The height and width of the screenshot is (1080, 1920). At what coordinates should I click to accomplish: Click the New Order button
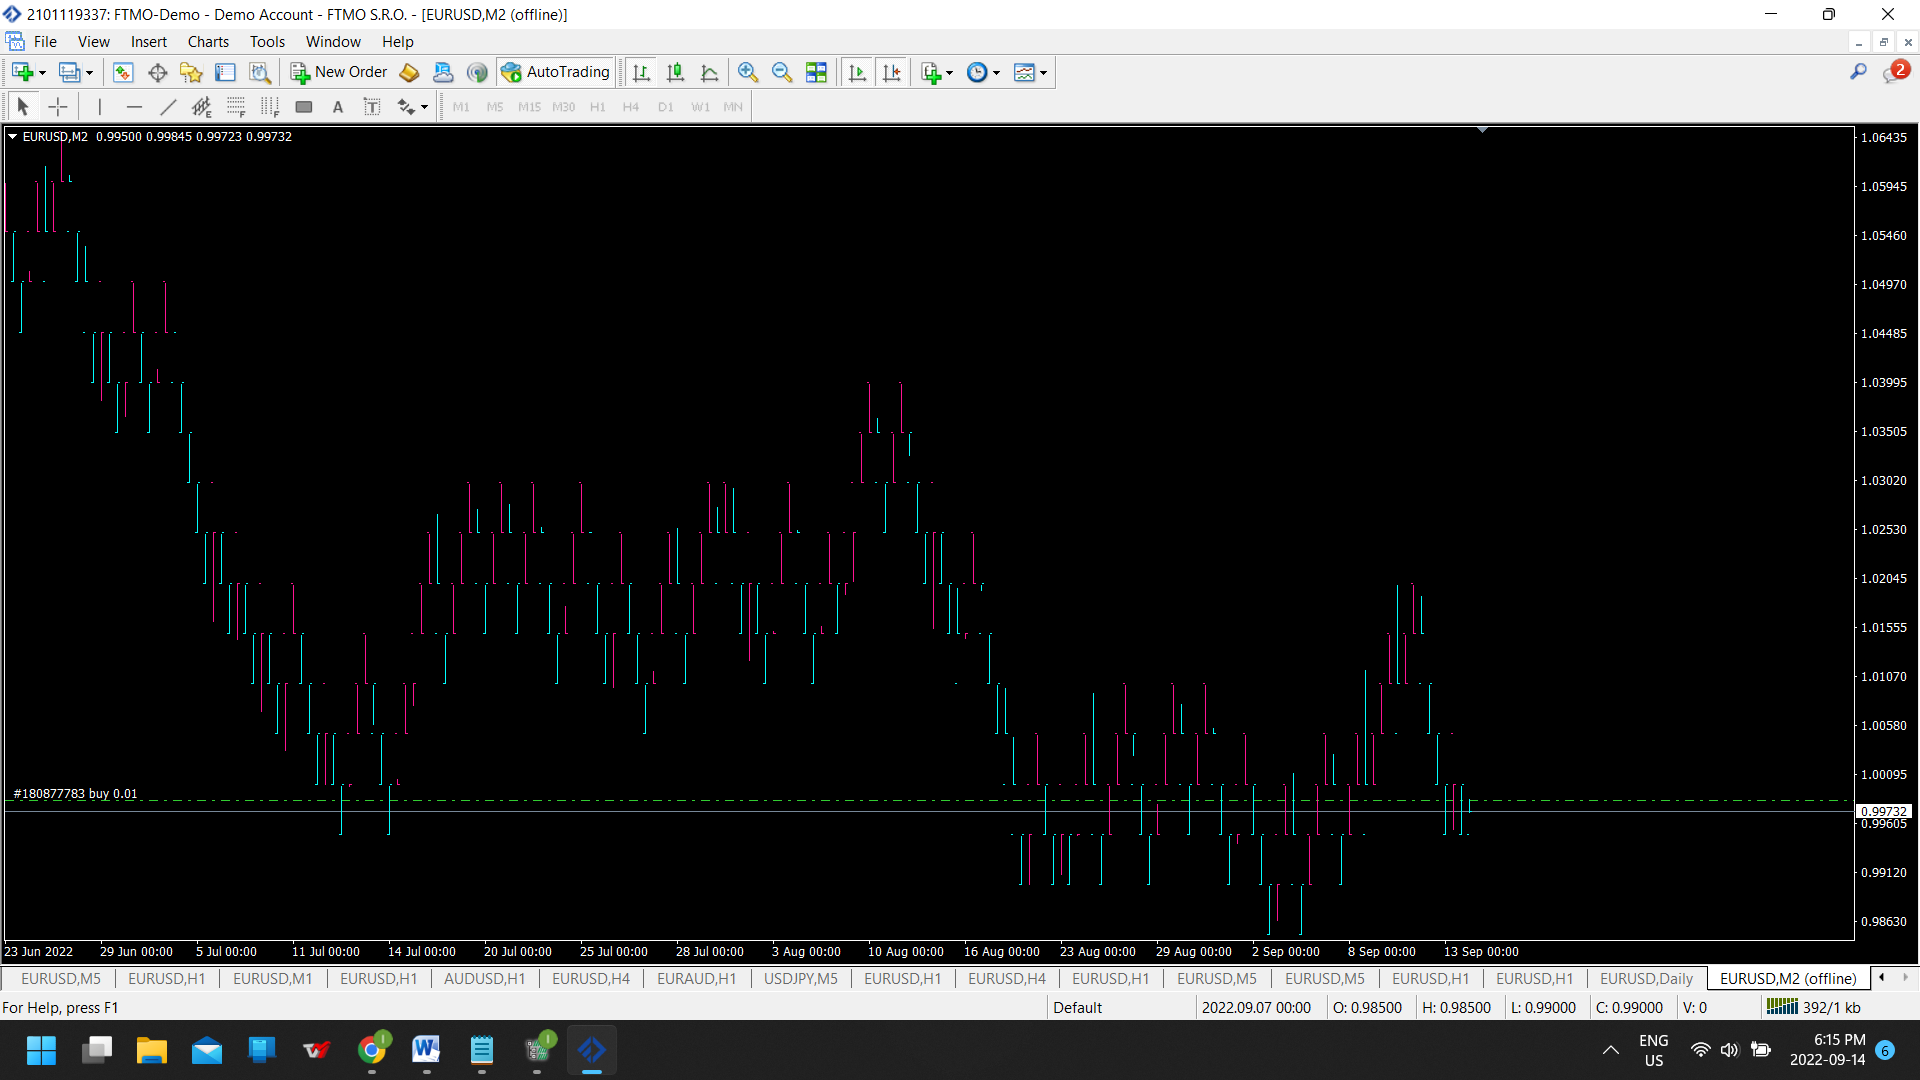click(x=339, y=72)
